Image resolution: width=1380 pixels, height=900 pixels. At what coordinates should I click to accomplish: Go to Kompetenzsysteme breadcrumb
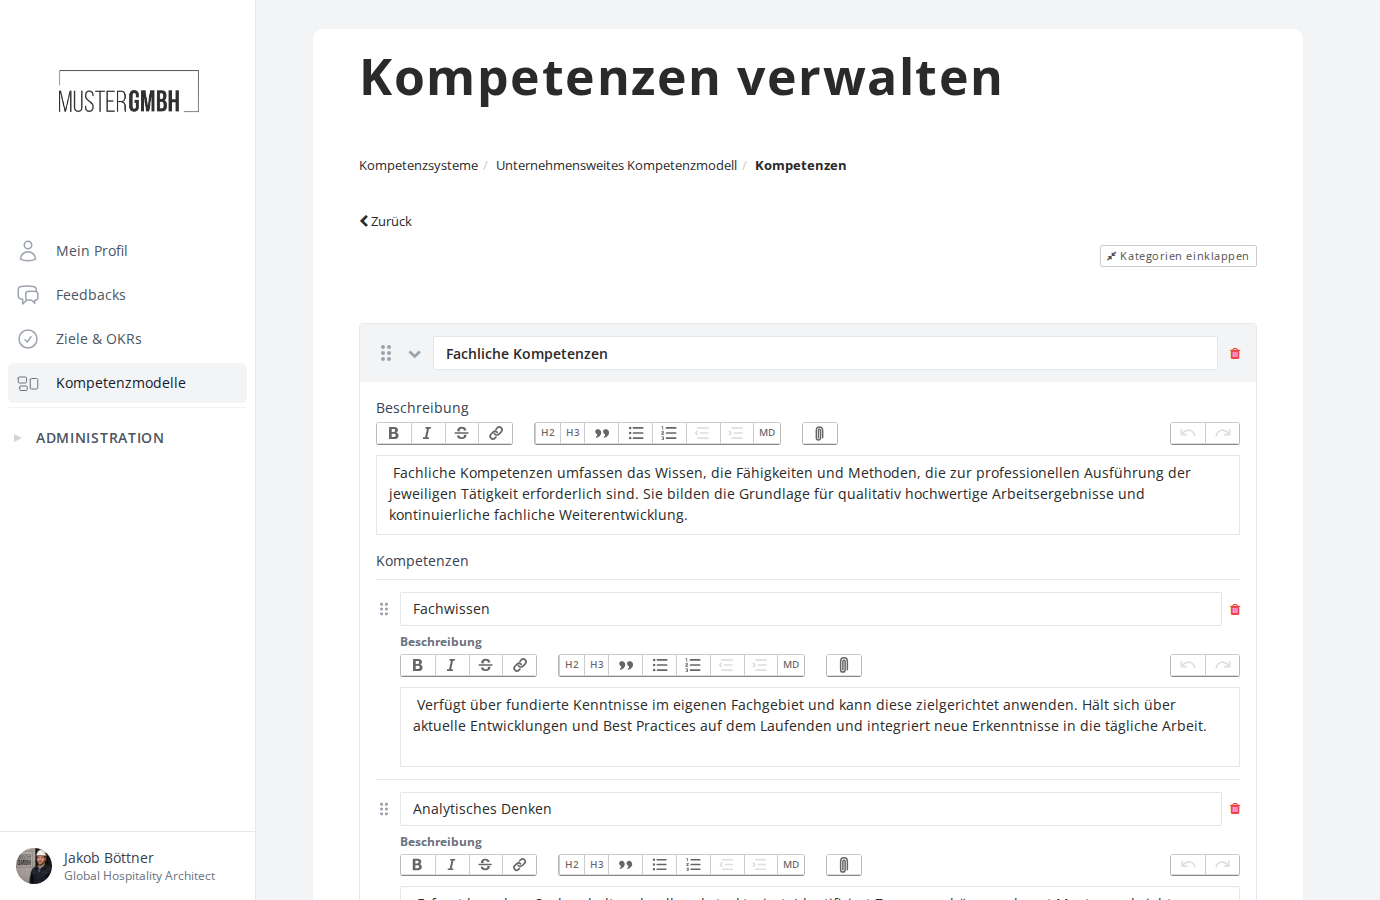click(418, 166)
